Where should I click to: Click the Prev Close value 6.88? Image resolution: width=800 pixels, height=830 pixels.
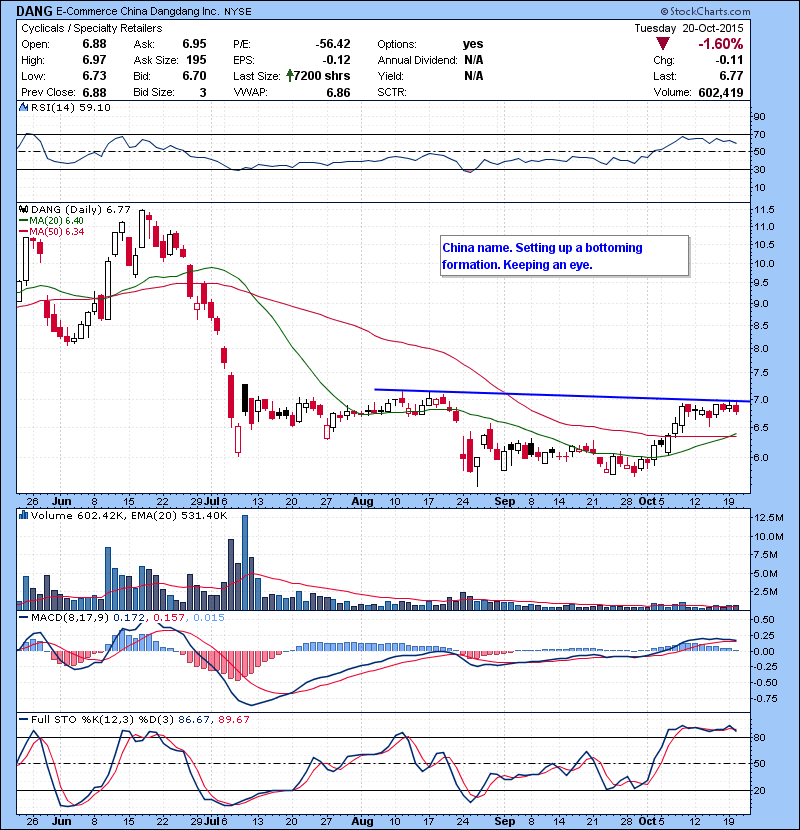[x=94, y=93]
